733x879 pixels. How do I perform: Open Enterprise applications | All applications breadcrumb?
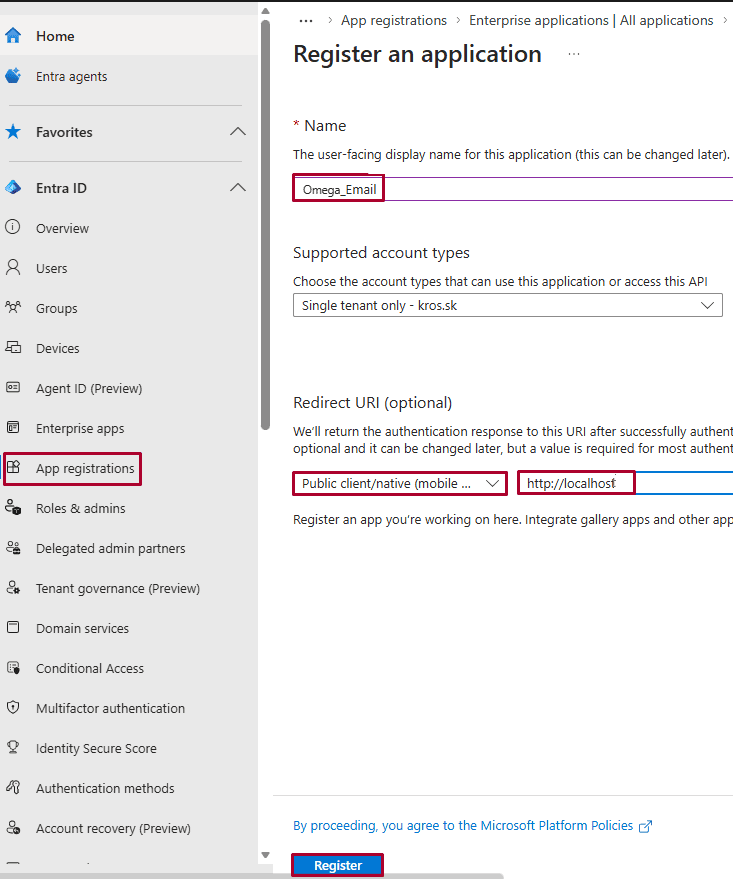(591, 20)
